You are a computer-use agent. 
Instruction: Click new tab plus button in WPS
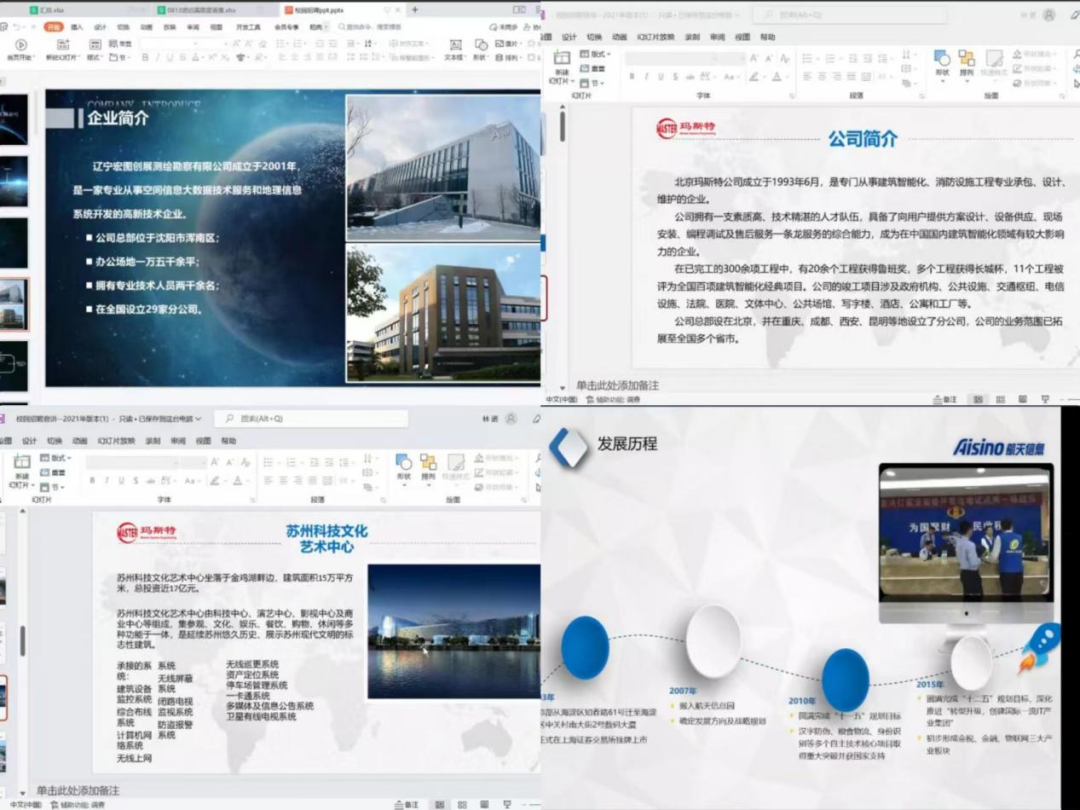pyautogui.click(x=415, y=10)
